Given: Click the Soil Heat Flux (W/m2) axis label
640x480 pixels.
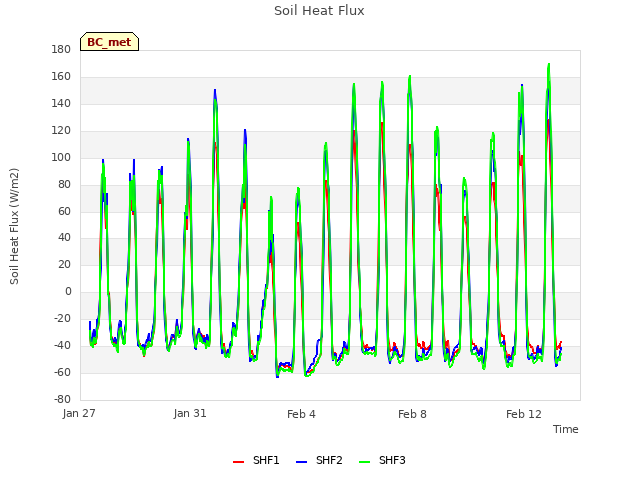Looking at the screenshot, I should (14, 226).
